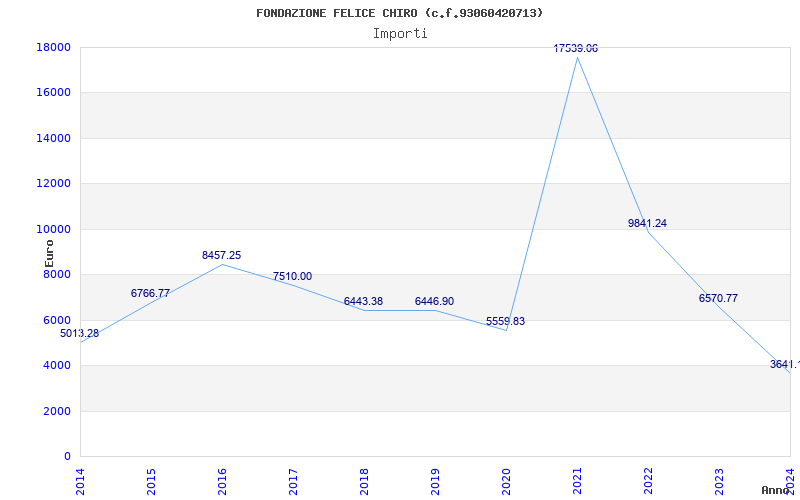Viewport: 800px width, 500px height.
Task: Click the 2000 y-axis value
Action: pyautogui.click(x=57, y=411)
